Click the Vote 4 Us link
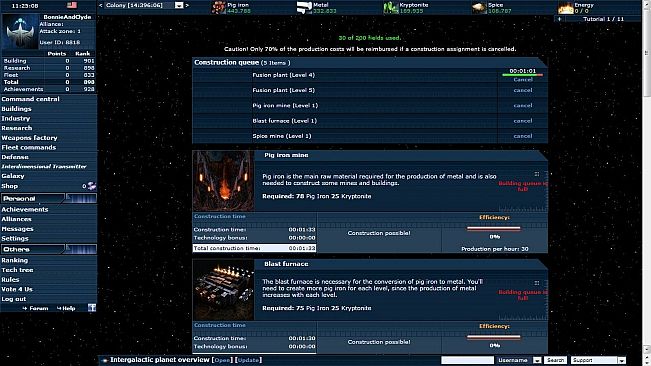This screenshot has width=651, height=366. [17, 289]
